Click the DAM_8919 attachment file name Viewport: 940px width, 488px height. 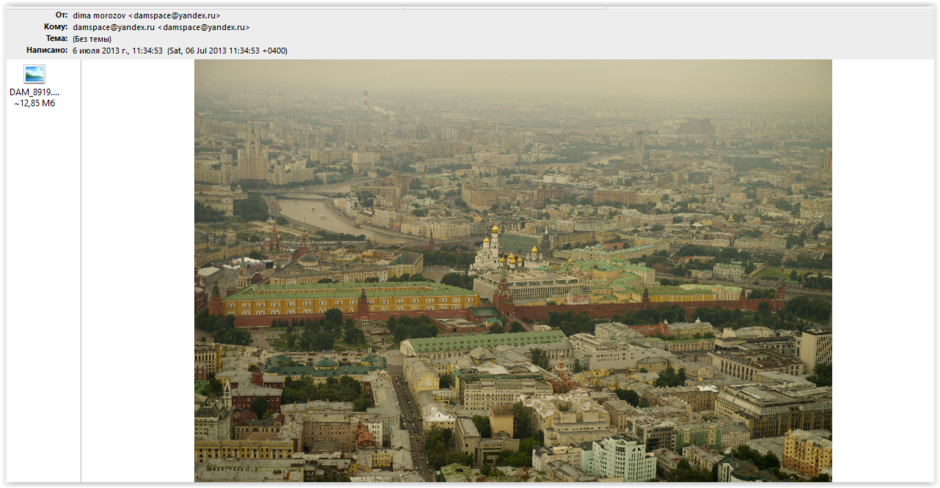click(x=34, y=92)
